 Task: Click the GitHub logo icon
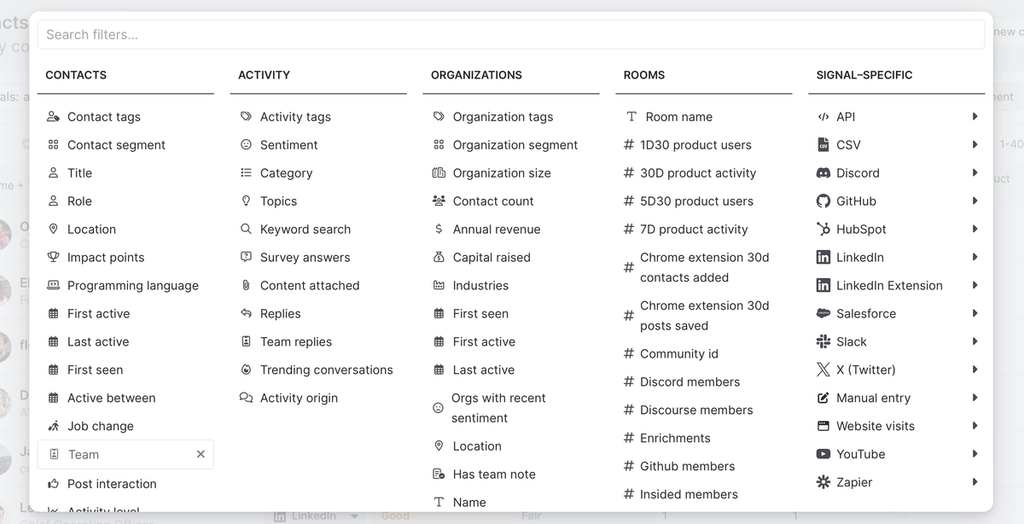point(823,201)
